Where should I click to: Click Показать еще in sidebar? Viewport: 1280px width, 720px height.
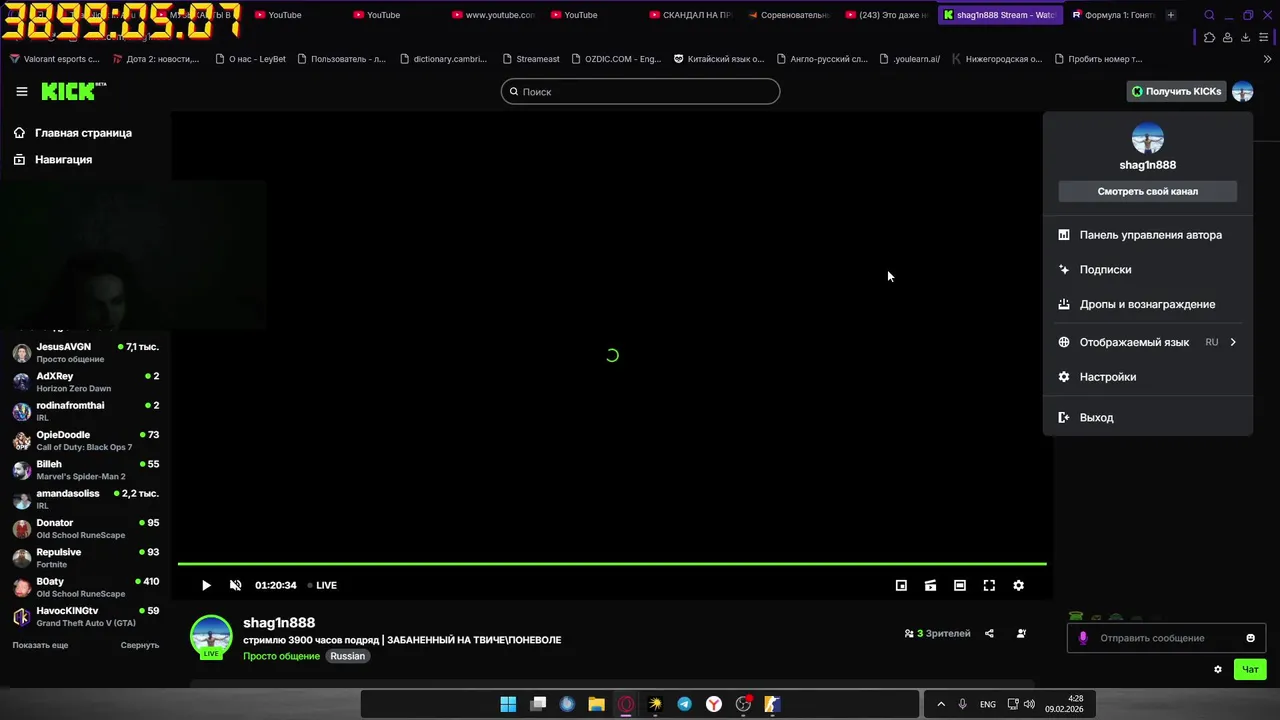[40, 645]
